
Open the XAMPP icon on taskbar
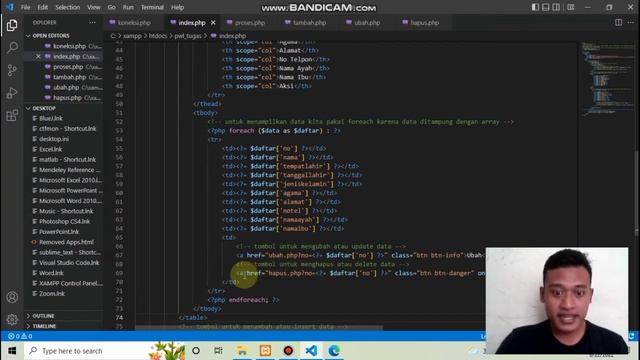265,351
